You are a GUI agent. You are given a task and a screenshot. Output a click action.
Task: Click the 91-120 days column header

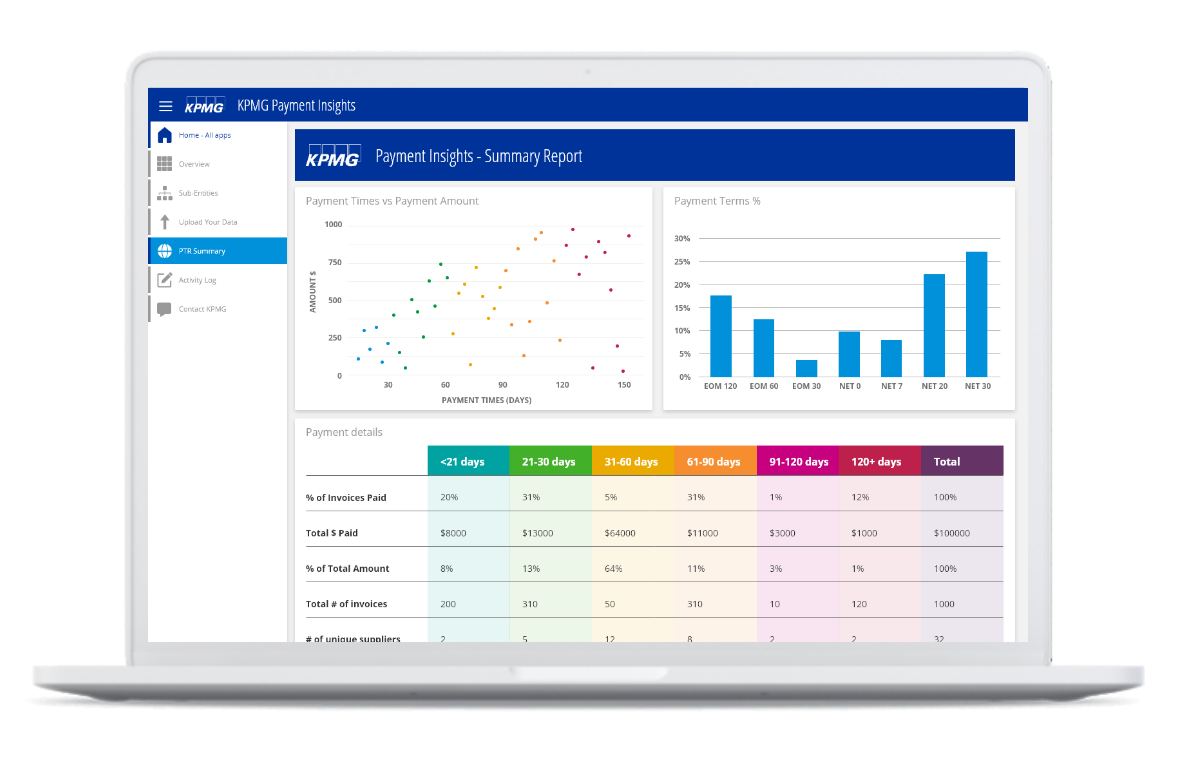click(x=798, y=461)
